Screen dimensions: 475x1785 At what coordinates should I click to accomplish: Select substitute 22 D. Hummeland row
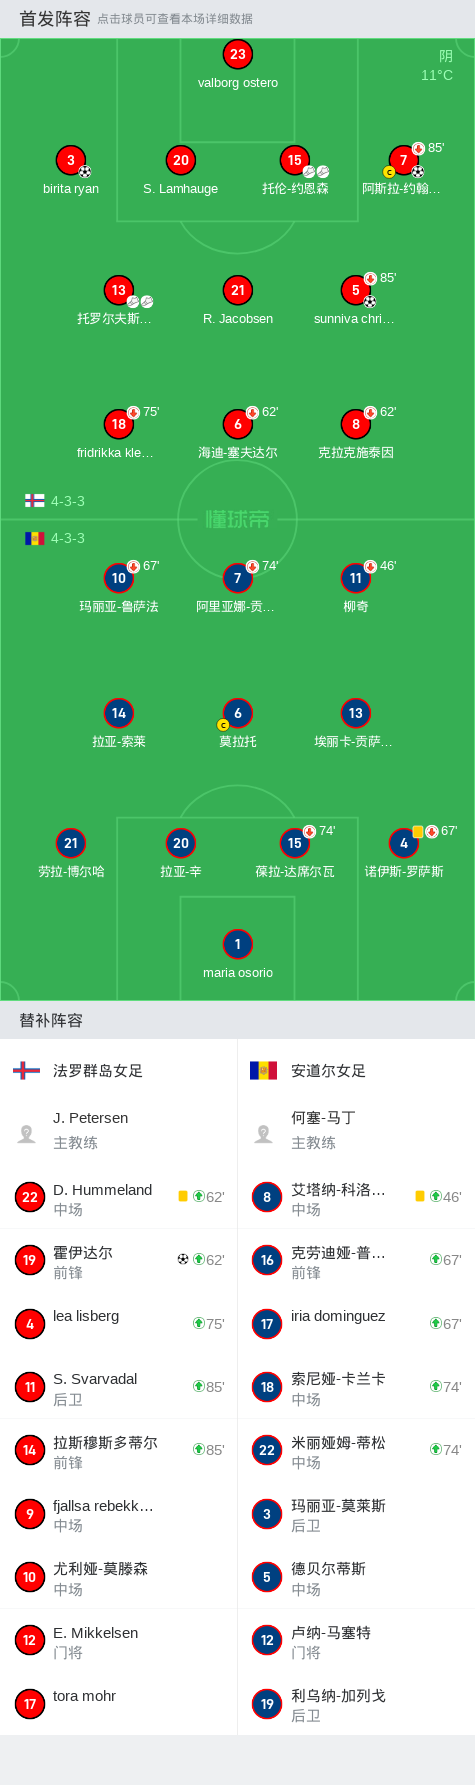tap(118, 1197)
